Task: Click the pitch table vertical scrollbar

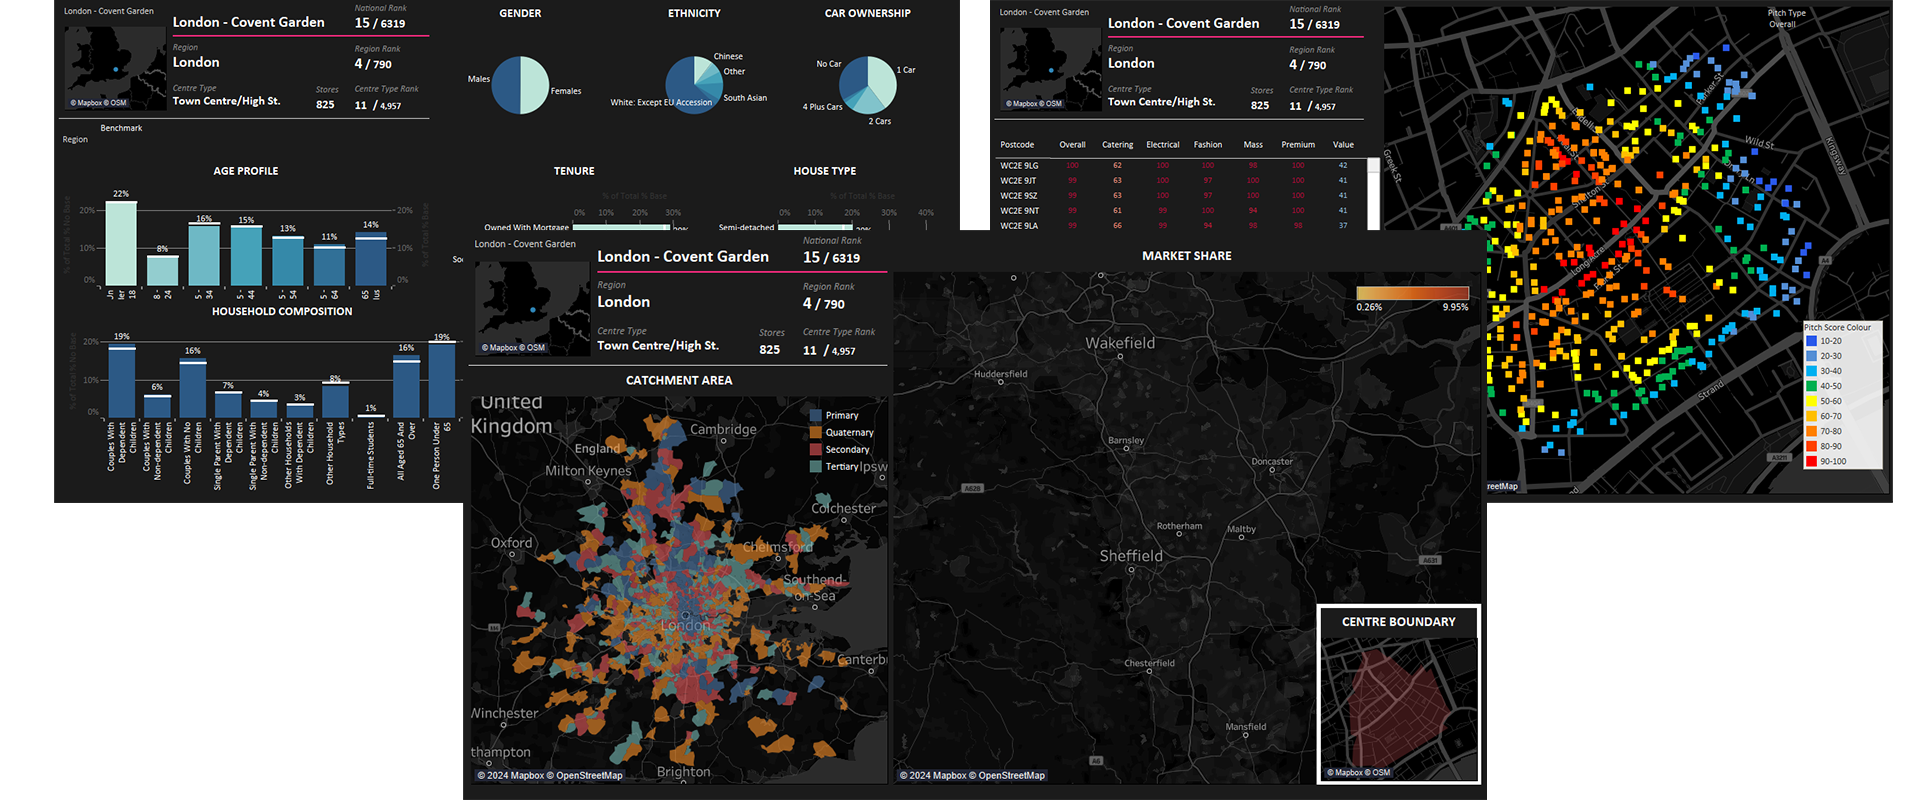Action: (x=1373, y=194)
